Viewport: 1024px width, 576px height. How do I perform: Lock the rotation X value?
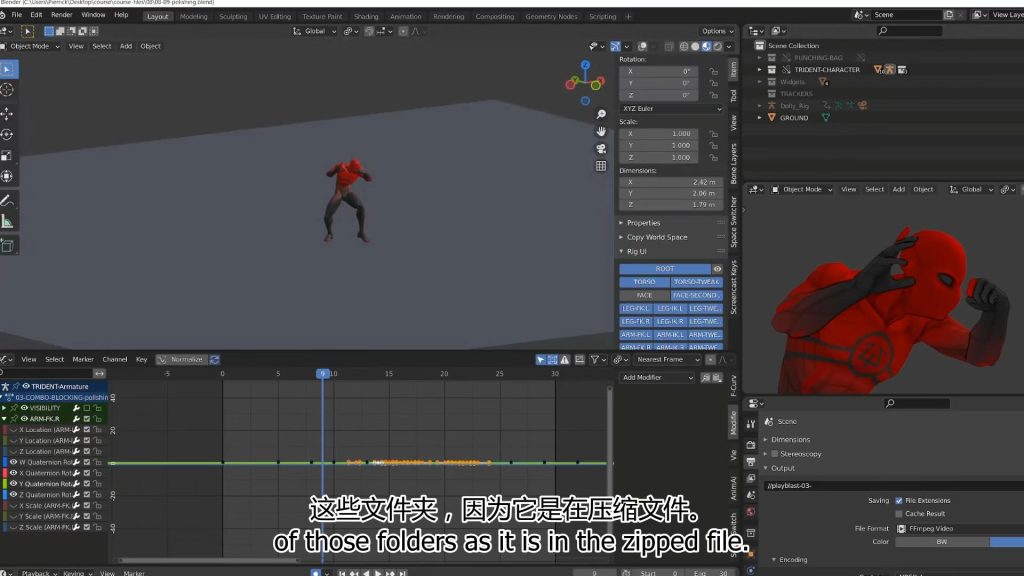(714, 71)
